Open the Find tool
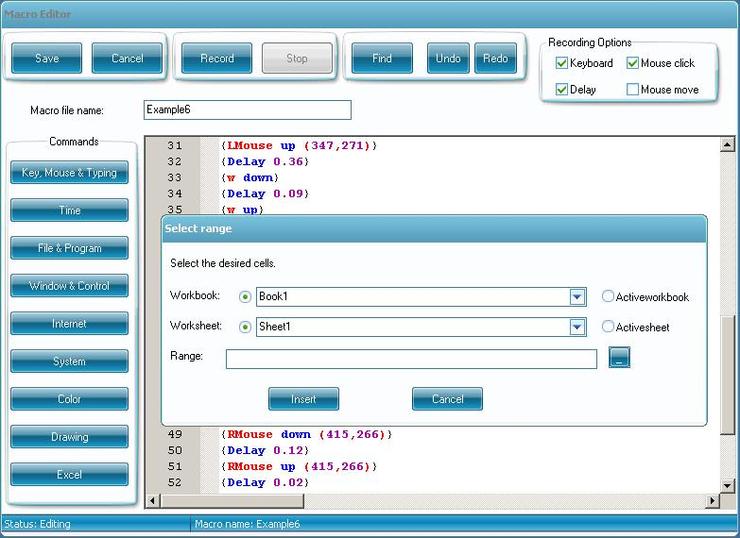This screenshot has width=740, height=538. tap(382, 59)
